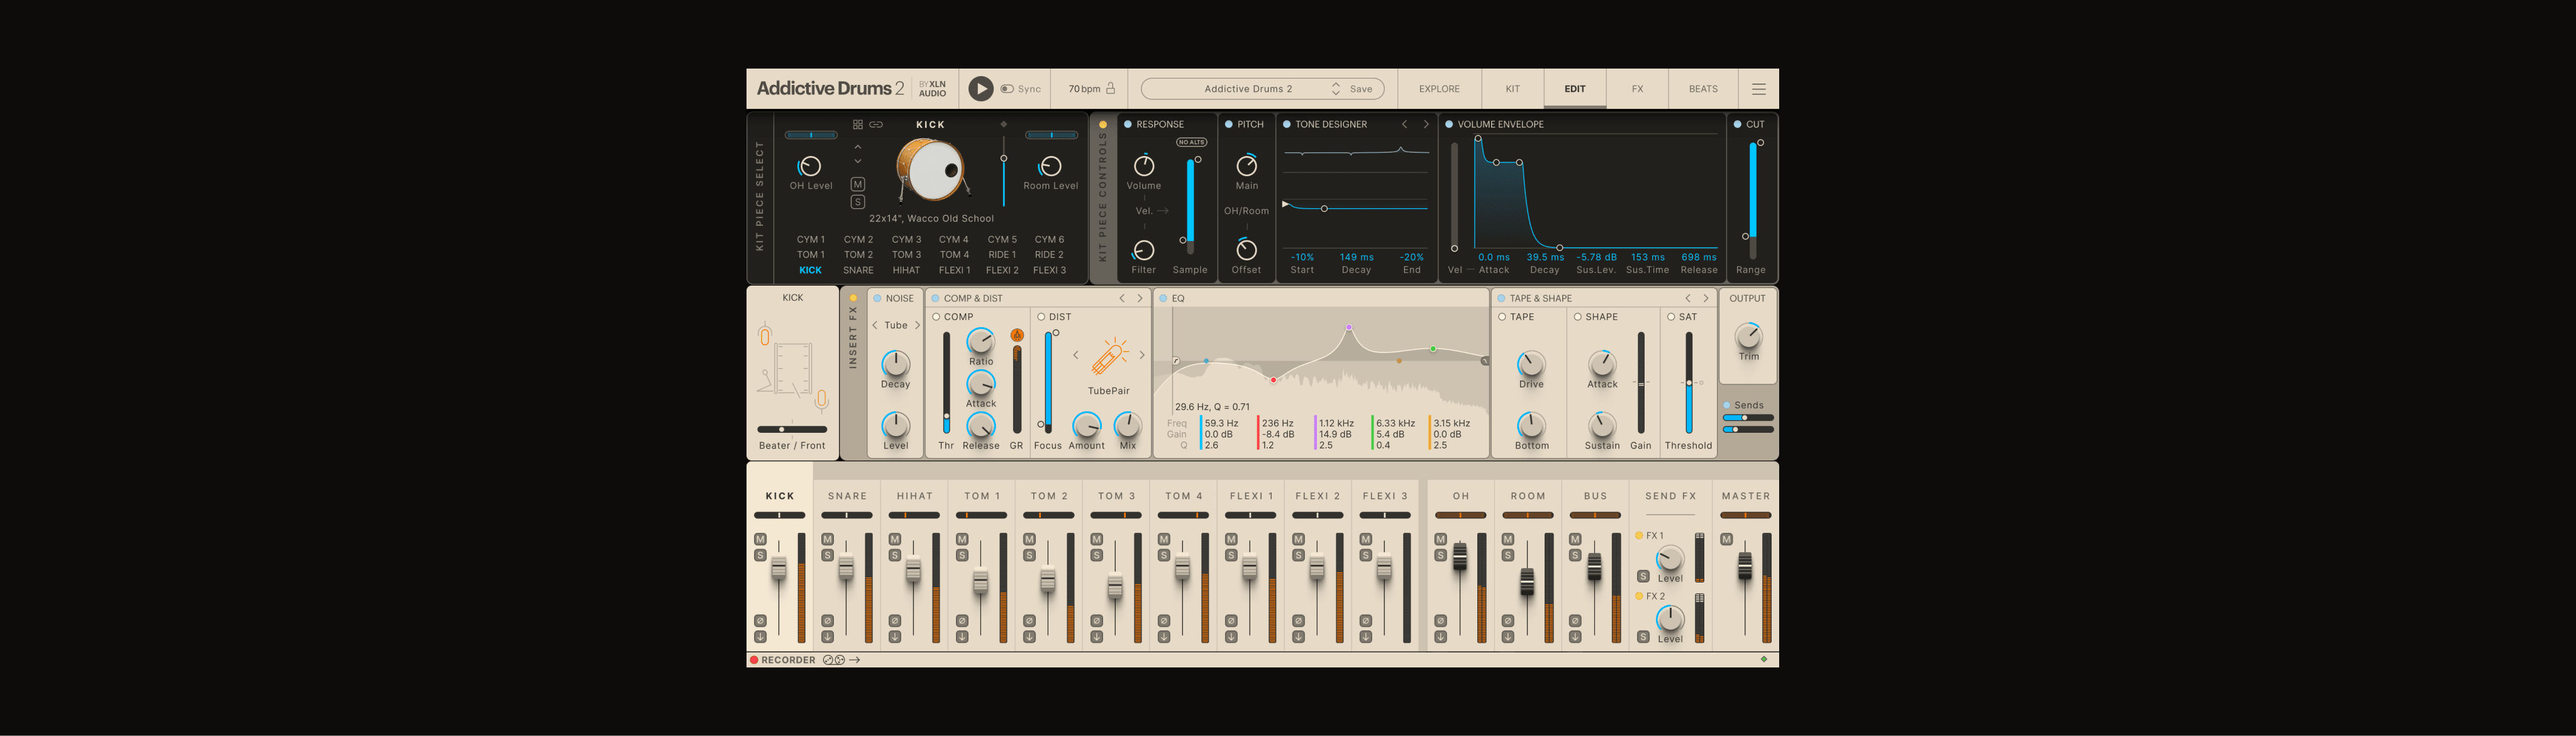Enable the COMP radio toggle

936,317
